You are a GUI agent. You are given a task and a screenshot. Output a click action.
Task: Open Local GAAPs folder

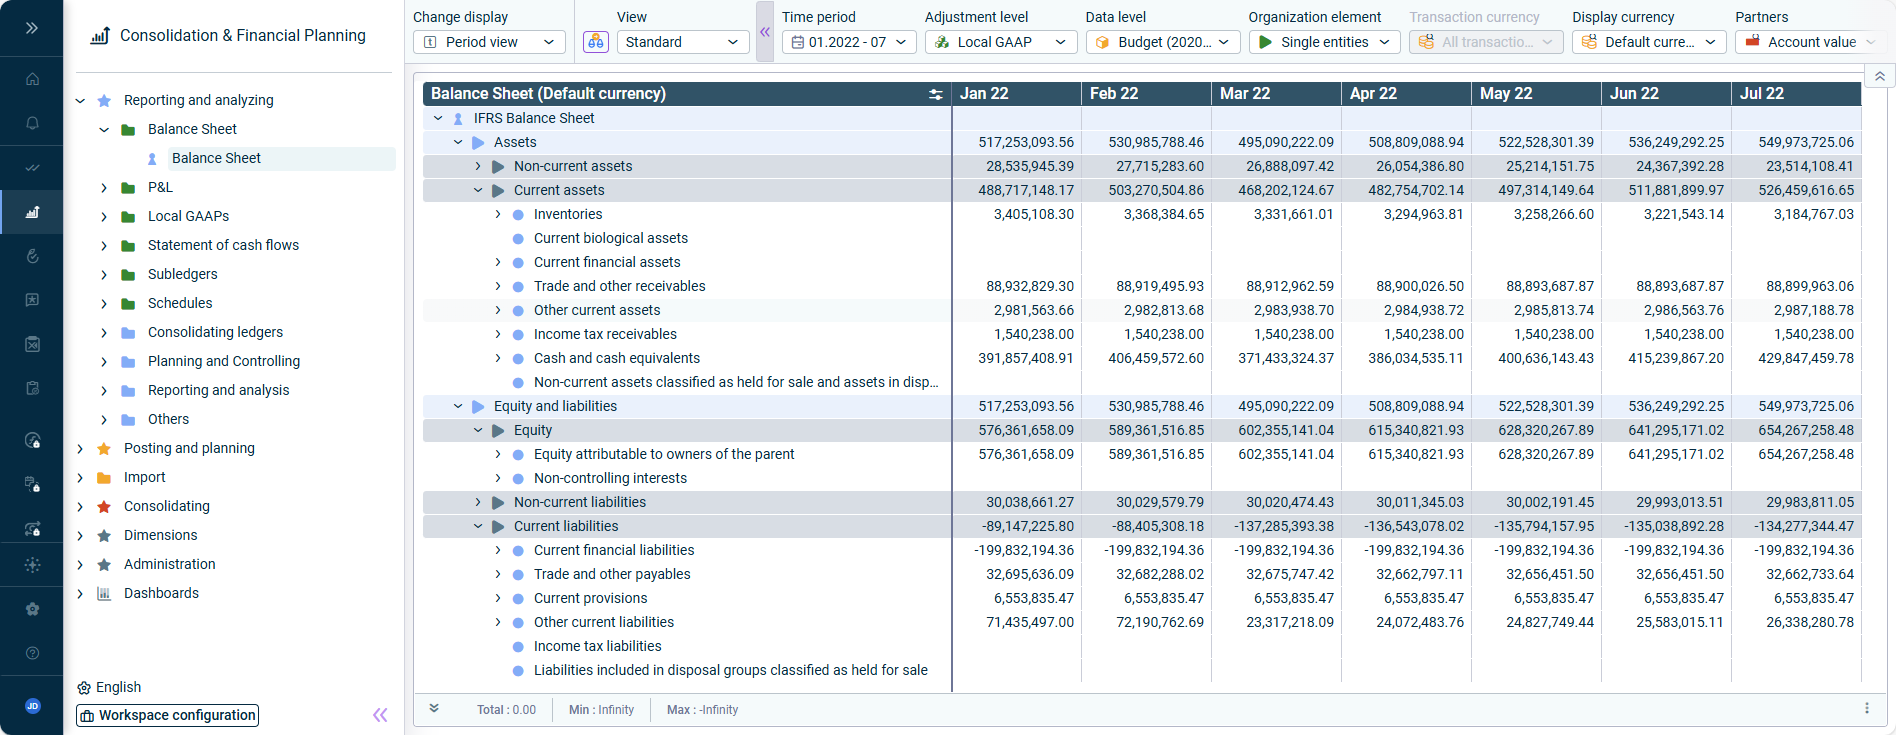(x=188, y=216)
